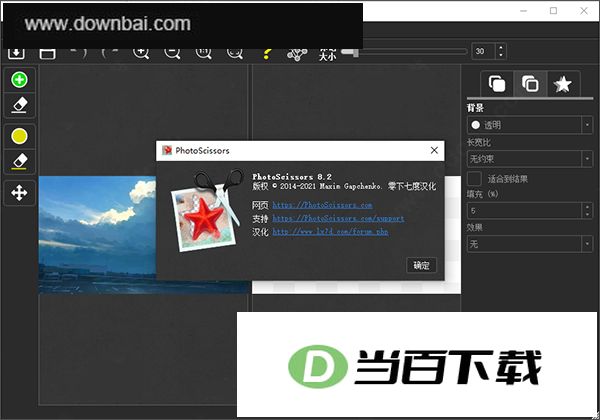Screen dimensions: 600x420
Task: Minimize the main PhotoScissors window
Action: tap(523, 11)
